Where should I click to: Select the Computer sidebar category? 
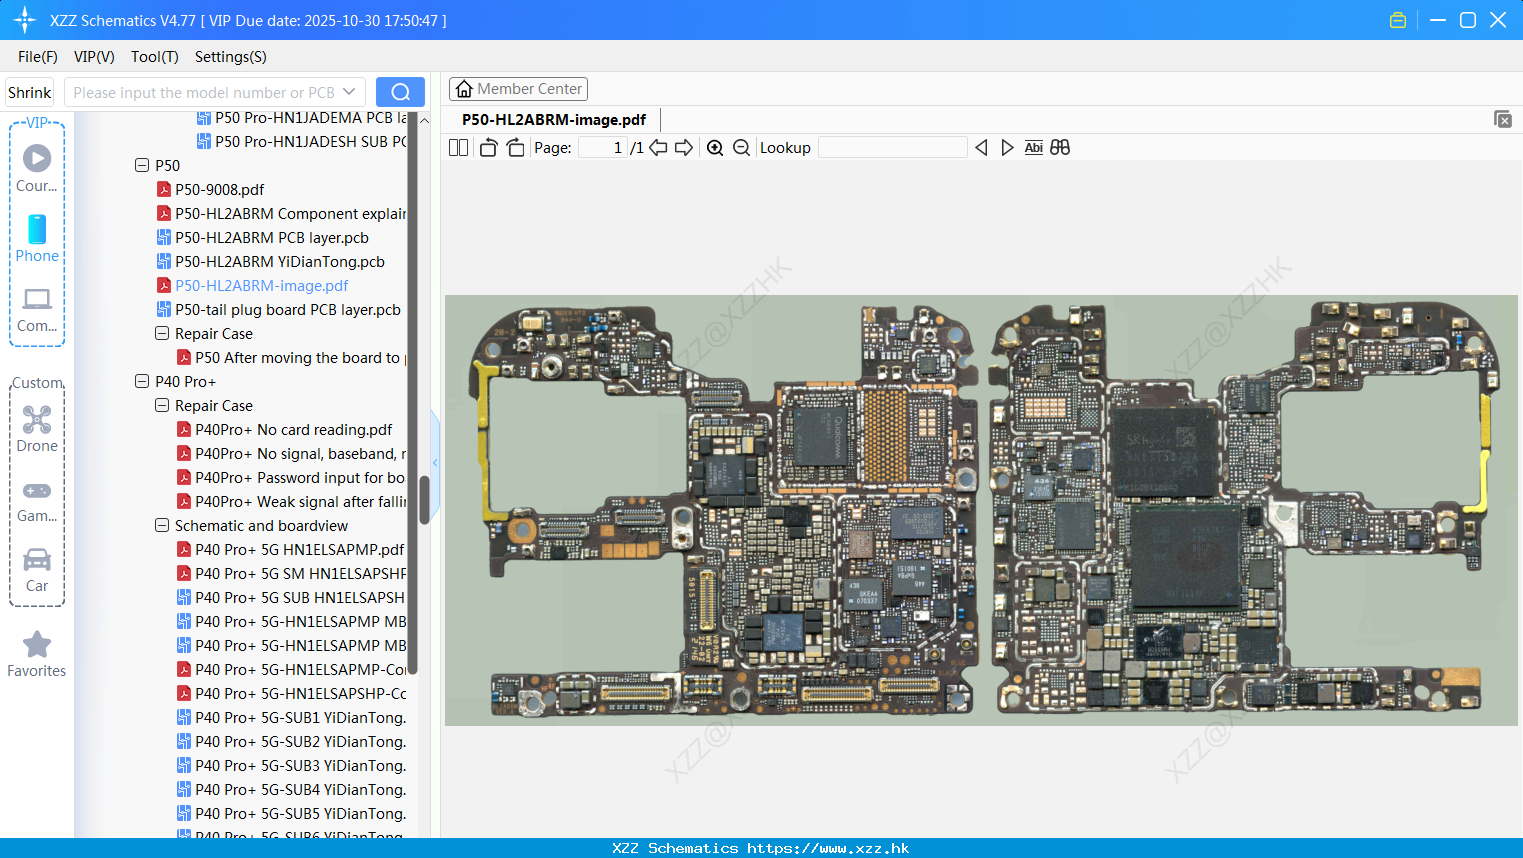(x=37, y=309)
